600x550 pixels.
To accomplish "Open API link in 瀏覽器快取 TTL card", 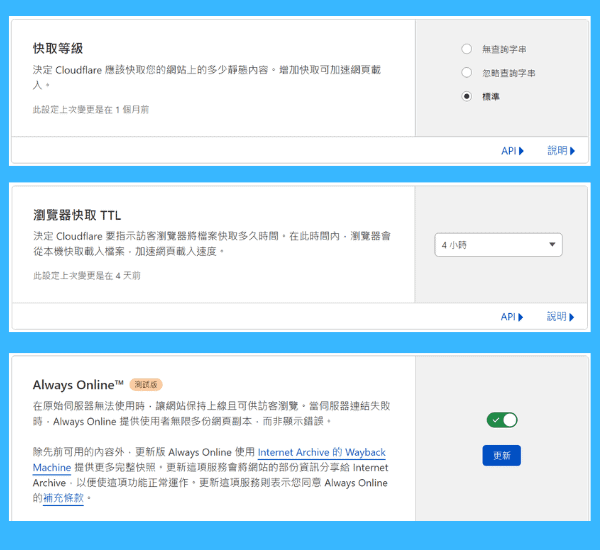I will pos(512,317).
